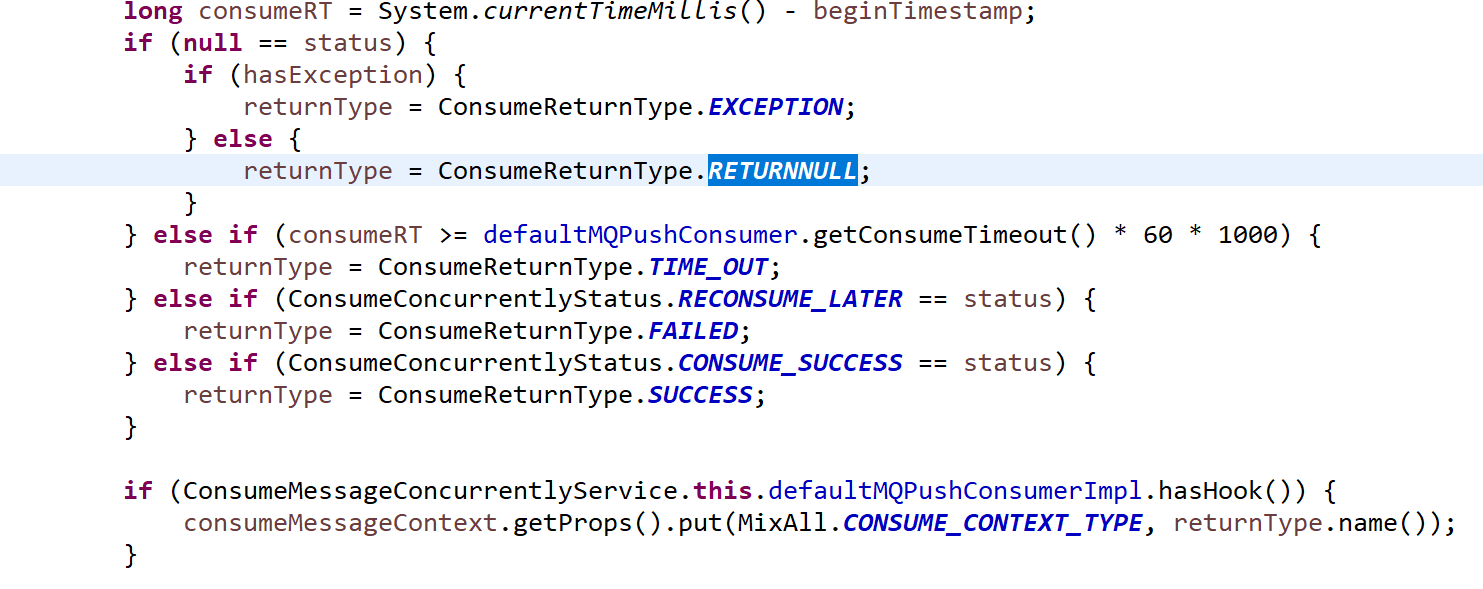Click the CONSUME_CONTEXT_TYPE constant
This screenshot has width=1483, height=589.
[992, 523]
